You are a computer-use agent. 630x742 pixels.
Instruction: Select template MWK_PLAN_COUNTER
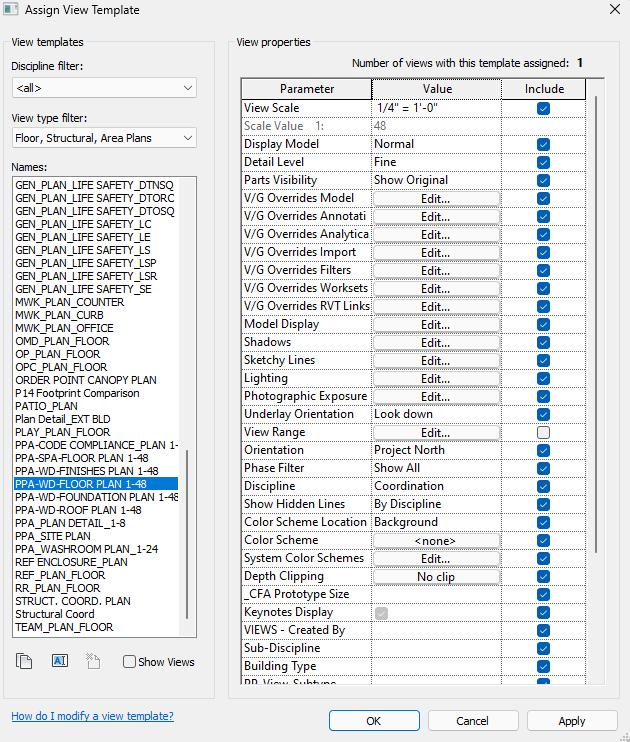tap(70, 302)
